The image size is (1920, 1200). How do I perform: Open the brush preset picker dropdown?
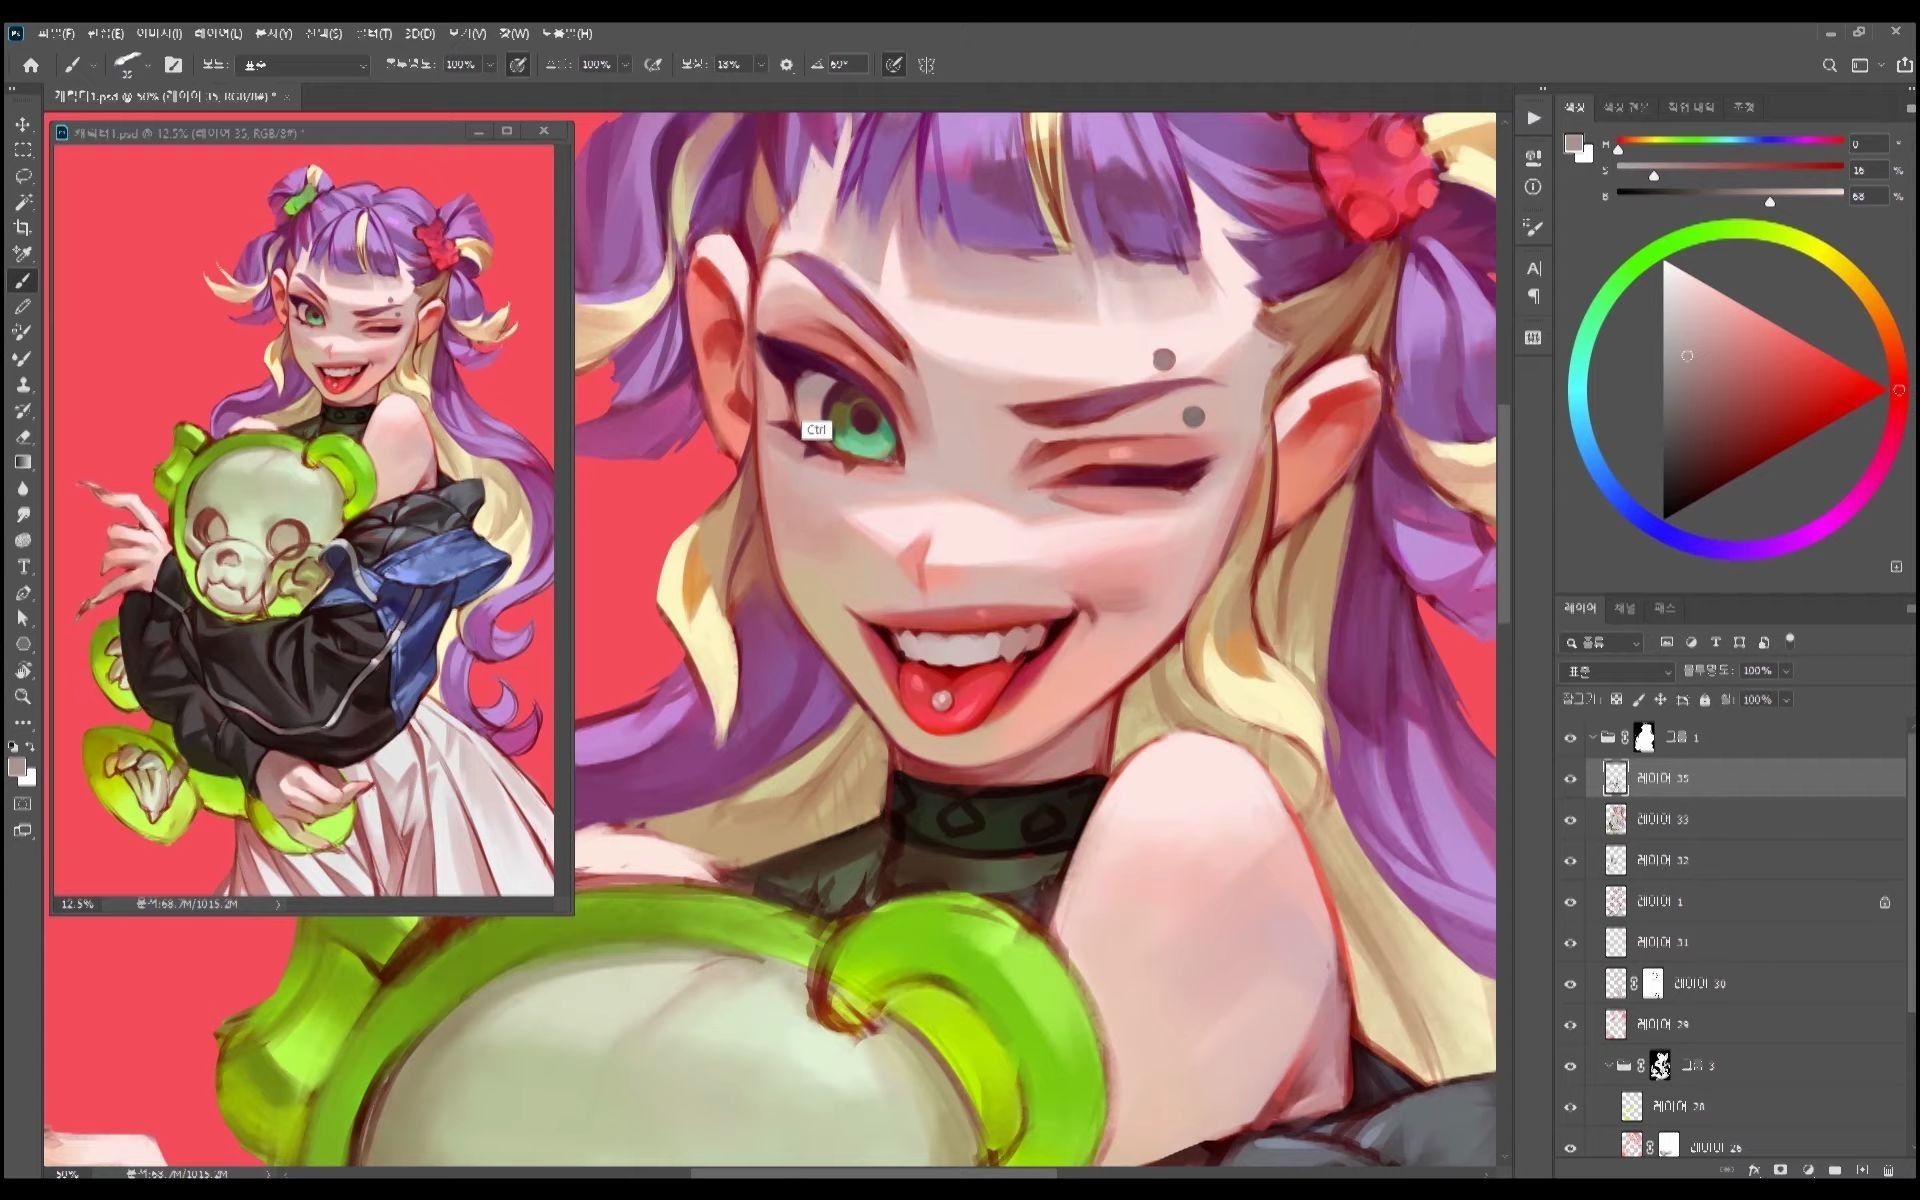148,65
